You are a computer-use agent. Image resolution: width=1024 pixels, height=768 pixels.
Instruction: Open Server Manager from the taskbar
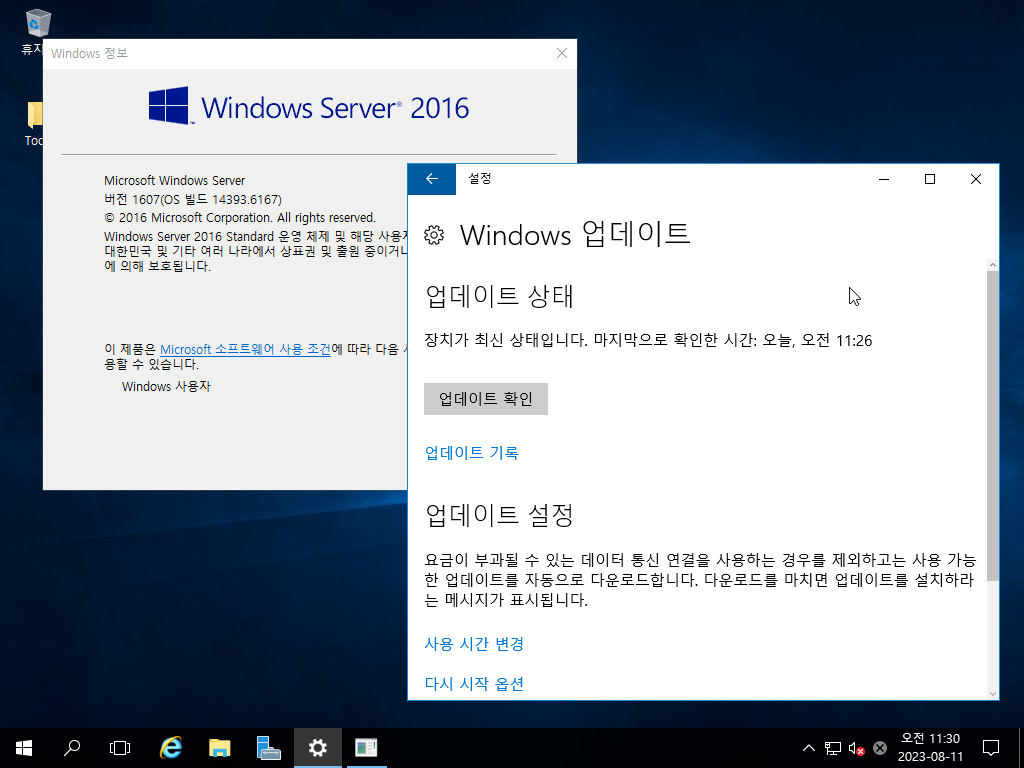(x=268, y=748)
